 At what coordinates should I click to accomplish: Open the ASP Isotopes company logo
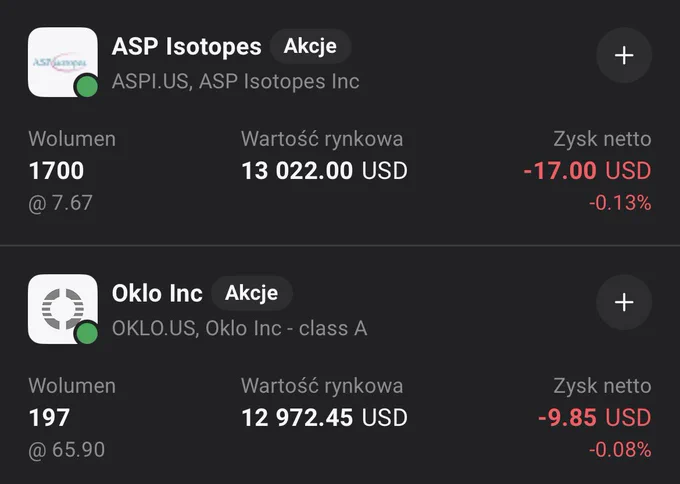62,62
